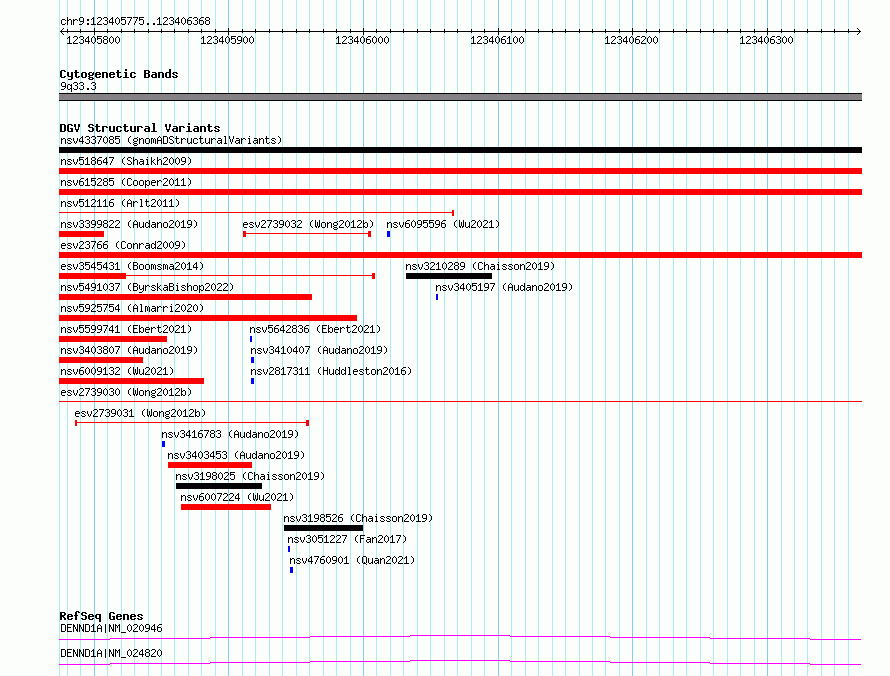Select the nsv5491037 (ByrskaBishop2022) label

pyautogui.click(x=147, y=287)
